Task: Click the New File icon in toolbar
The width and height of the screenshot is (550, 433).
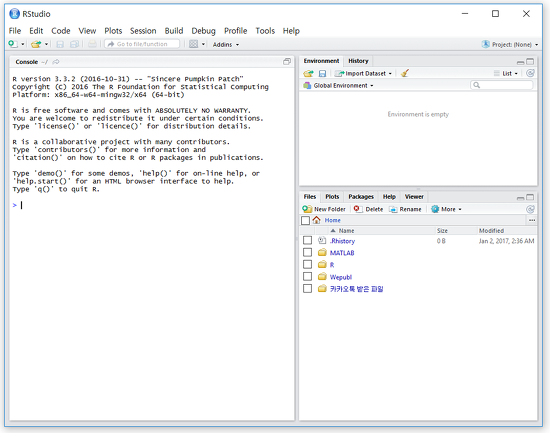Action: [13, 44]
